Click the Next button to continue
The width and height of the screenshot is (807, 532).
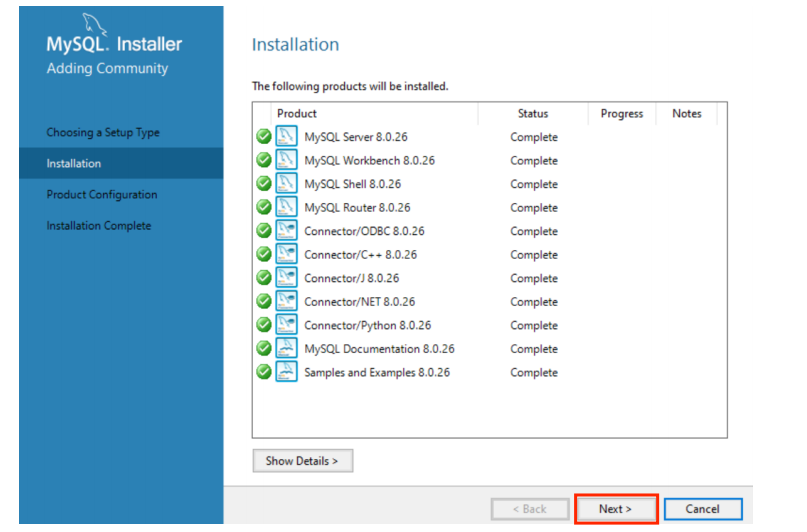[616, 509]
